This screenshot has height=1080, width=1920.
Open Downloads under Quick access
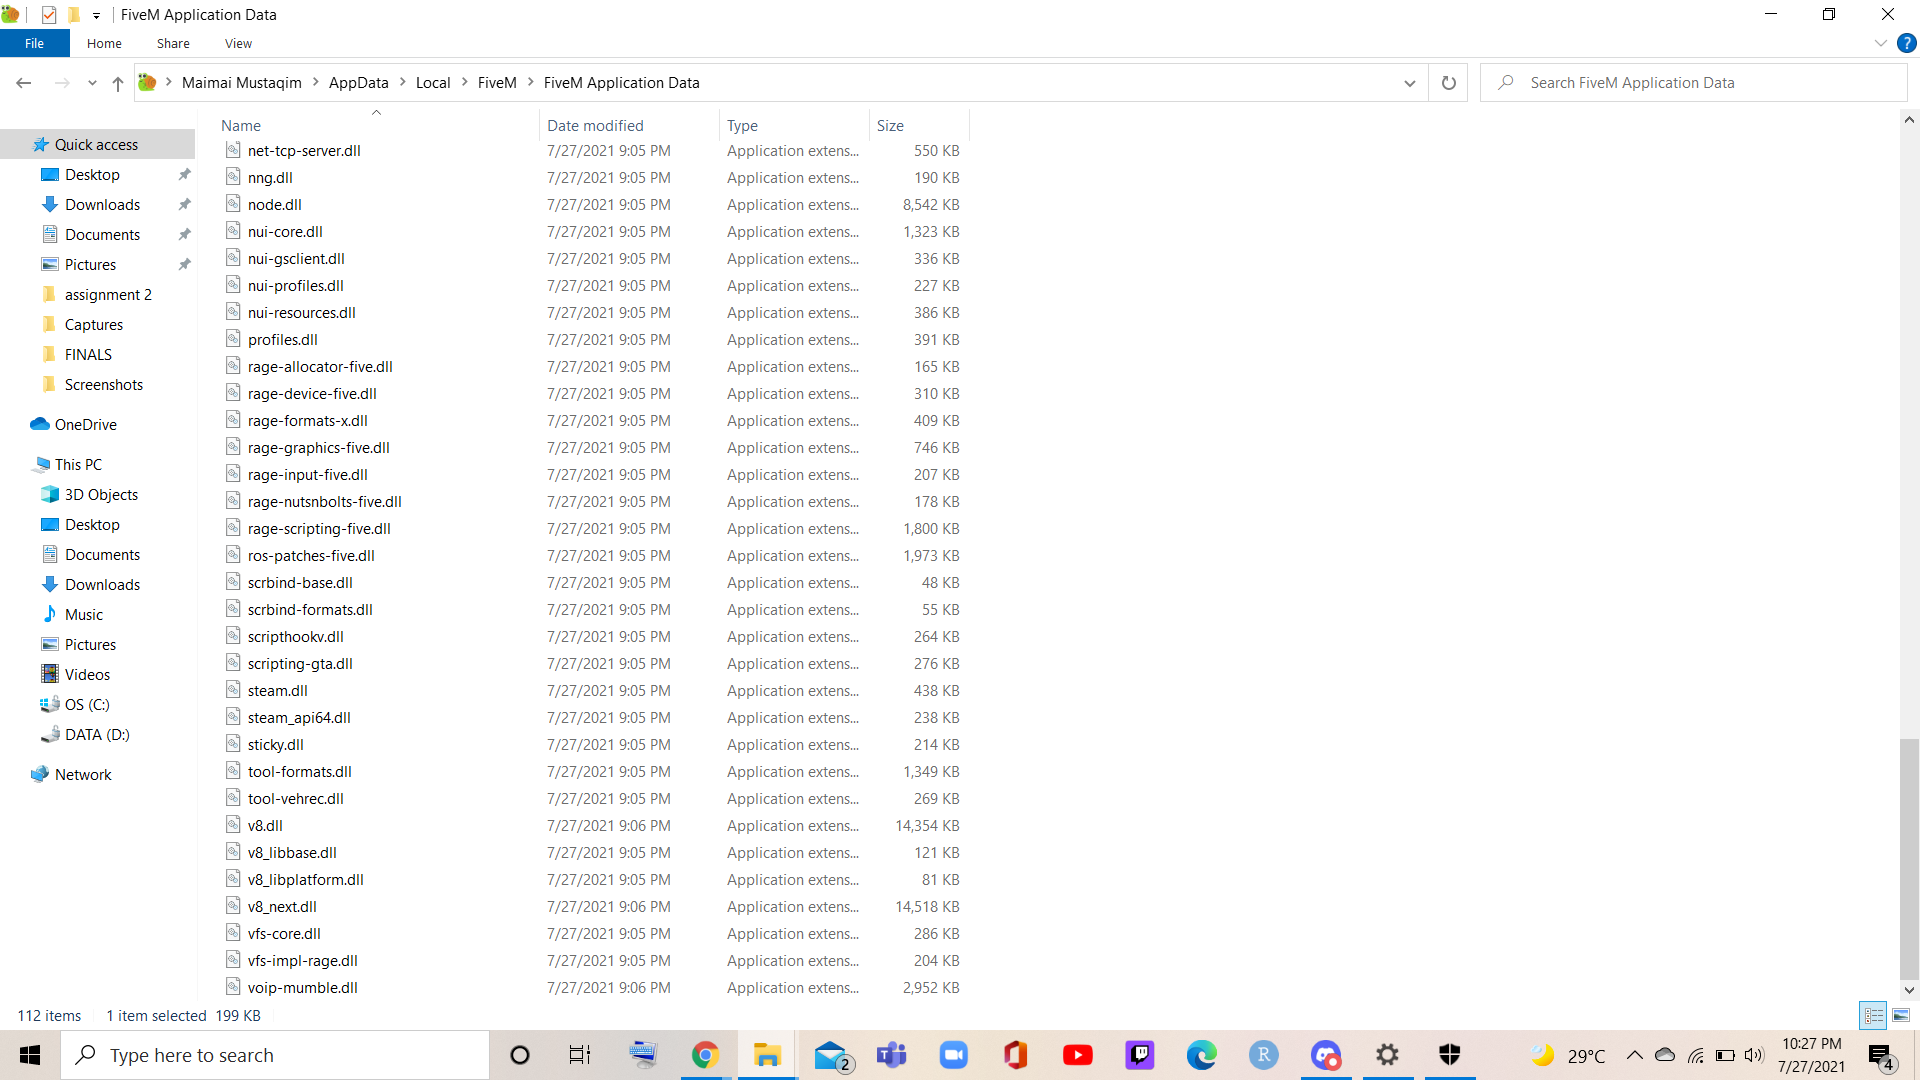(x=102, y=204)
